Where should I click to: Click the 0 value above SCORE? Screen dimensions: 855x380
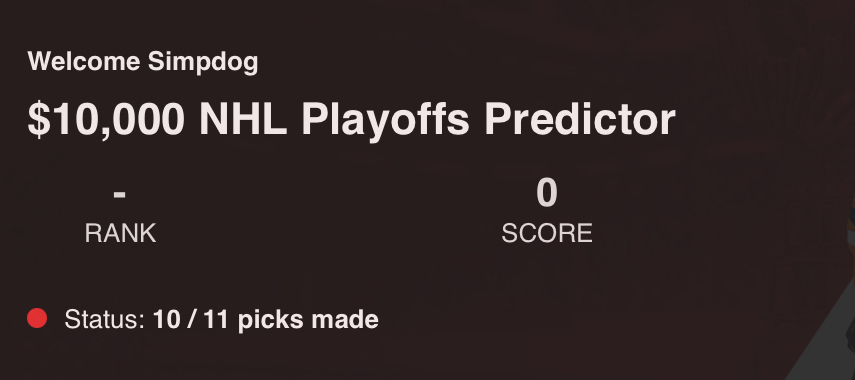[546, 193]
